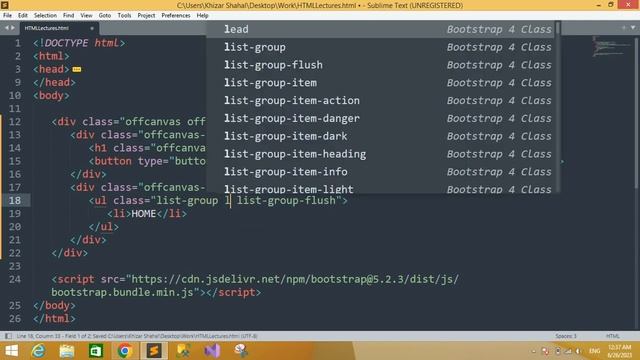Open the Tools menu

(x=124, y=16)
